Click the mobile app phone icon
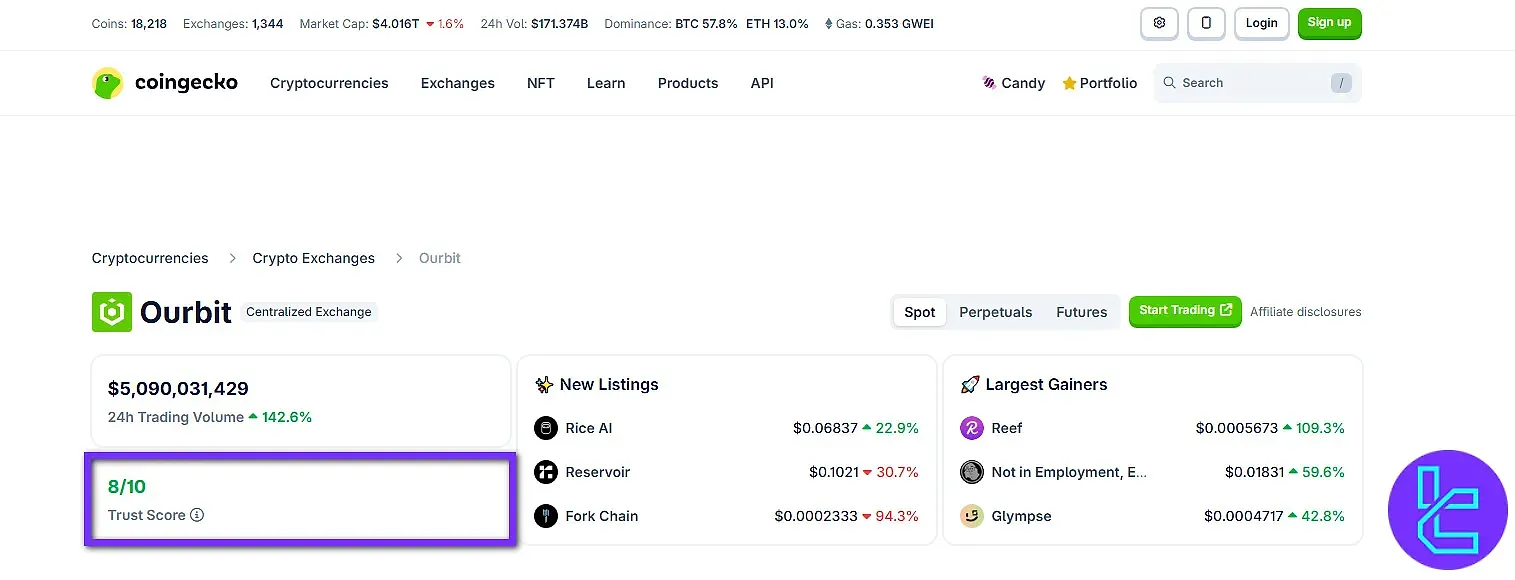The height and width of the screenshot is (580, 1515). [1206, 23]
